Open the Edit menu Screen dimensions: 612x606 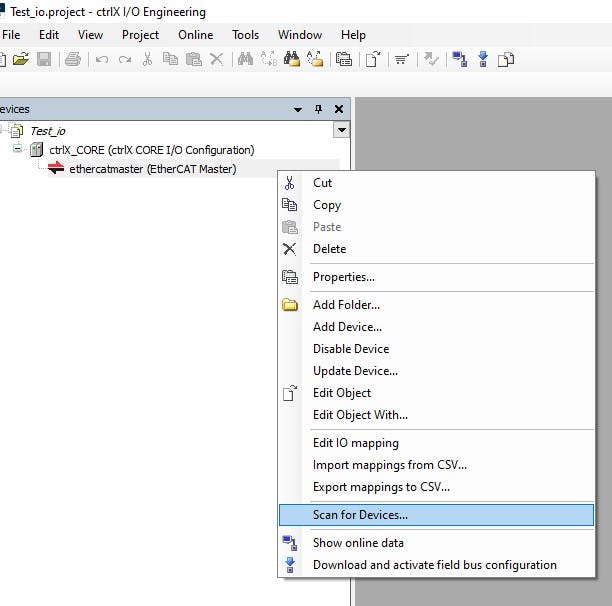coord(49,35)
